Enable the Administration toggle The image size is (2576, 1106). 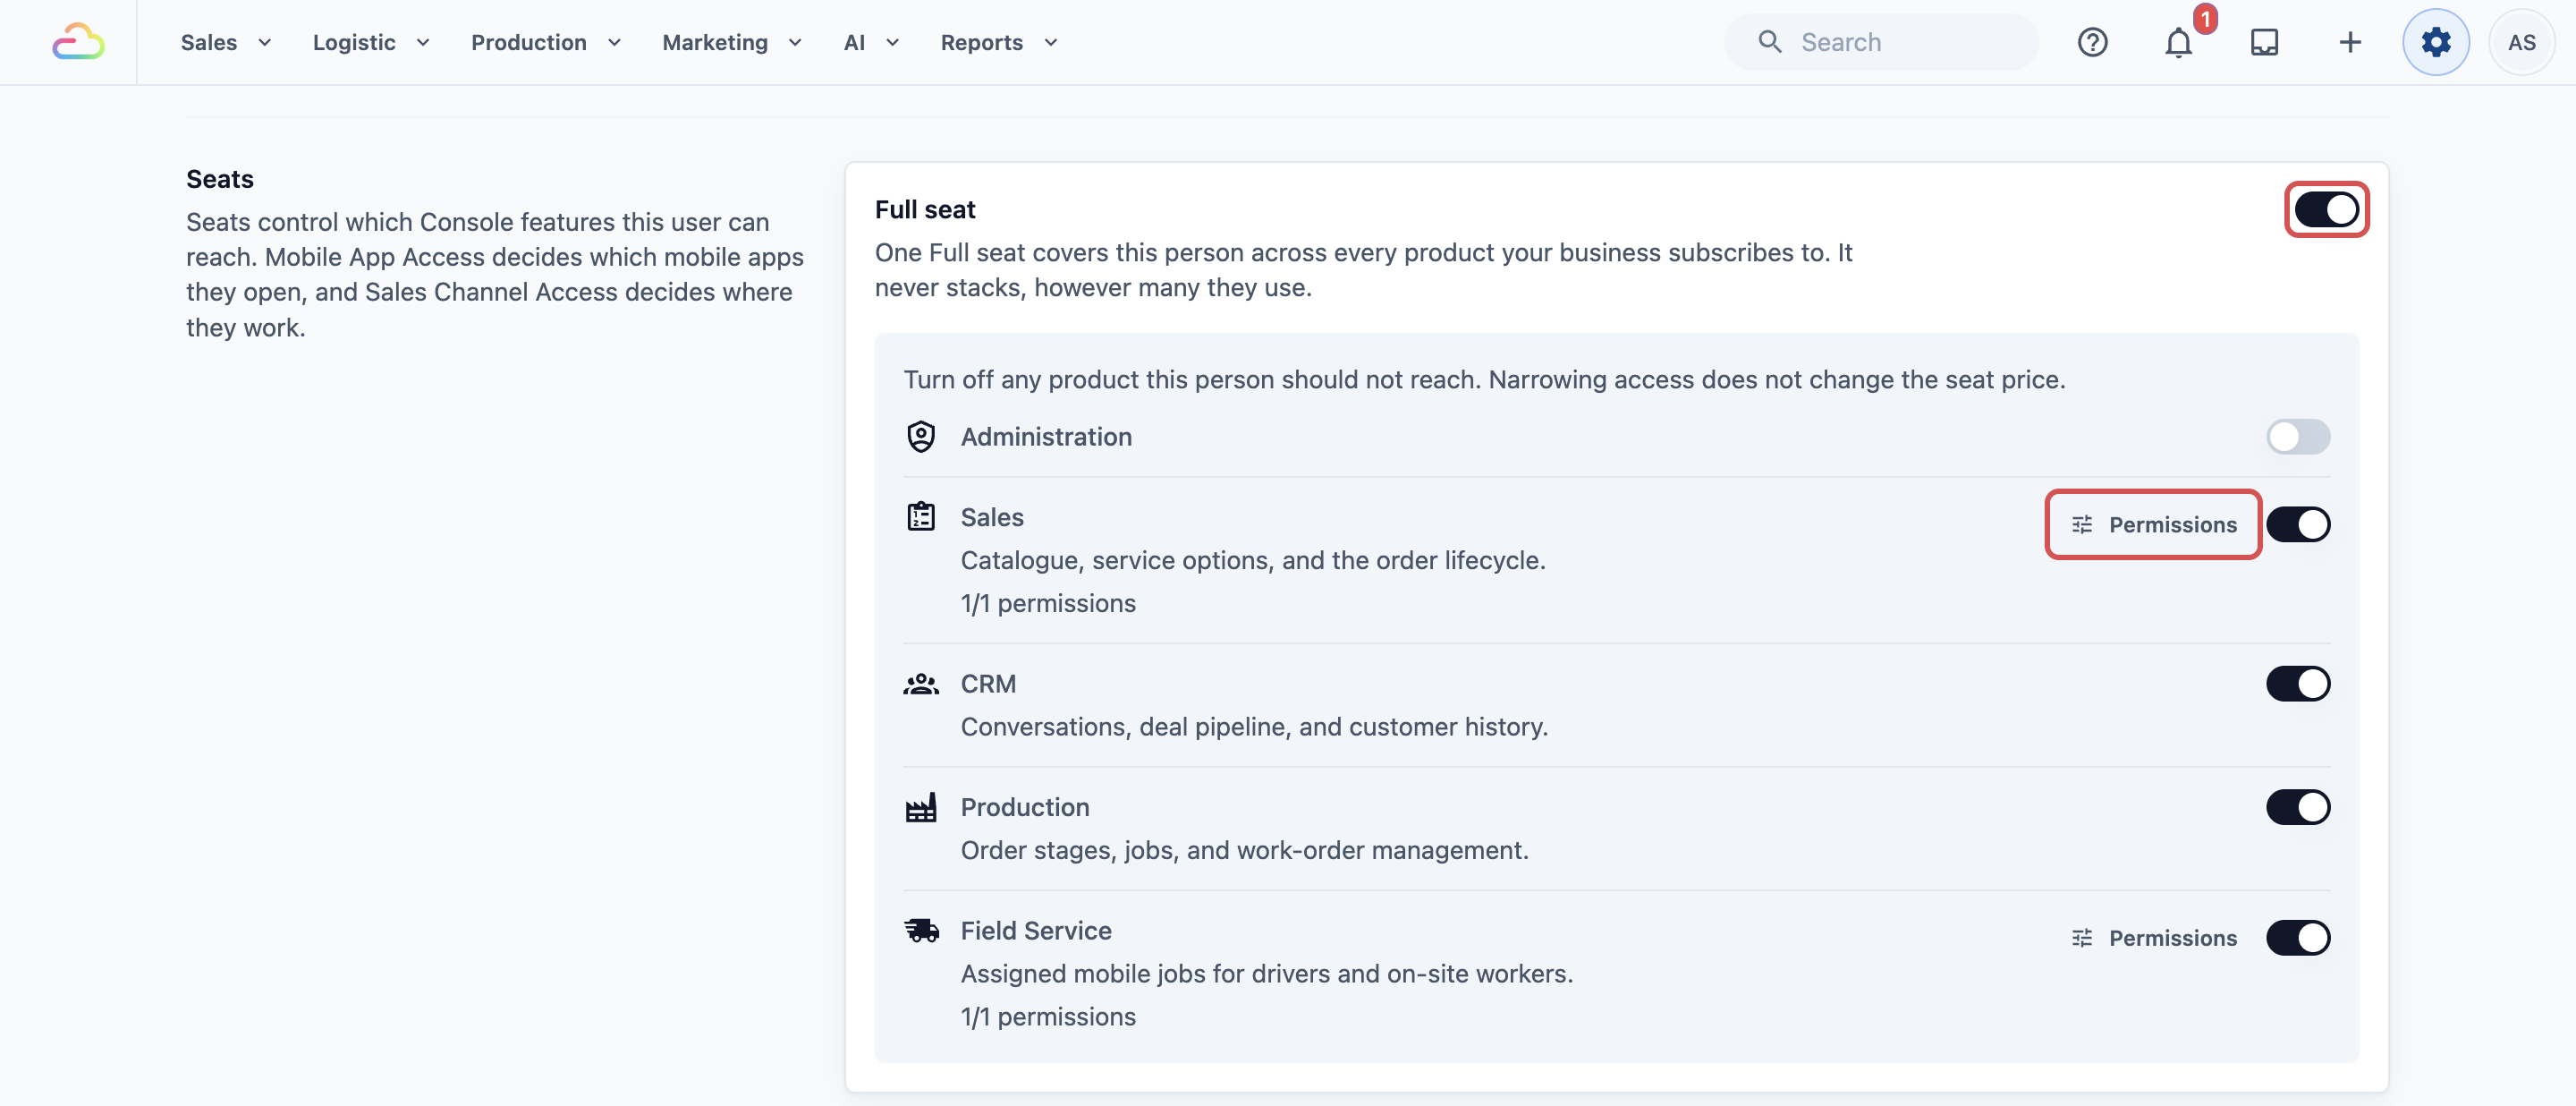(2298, 437)
